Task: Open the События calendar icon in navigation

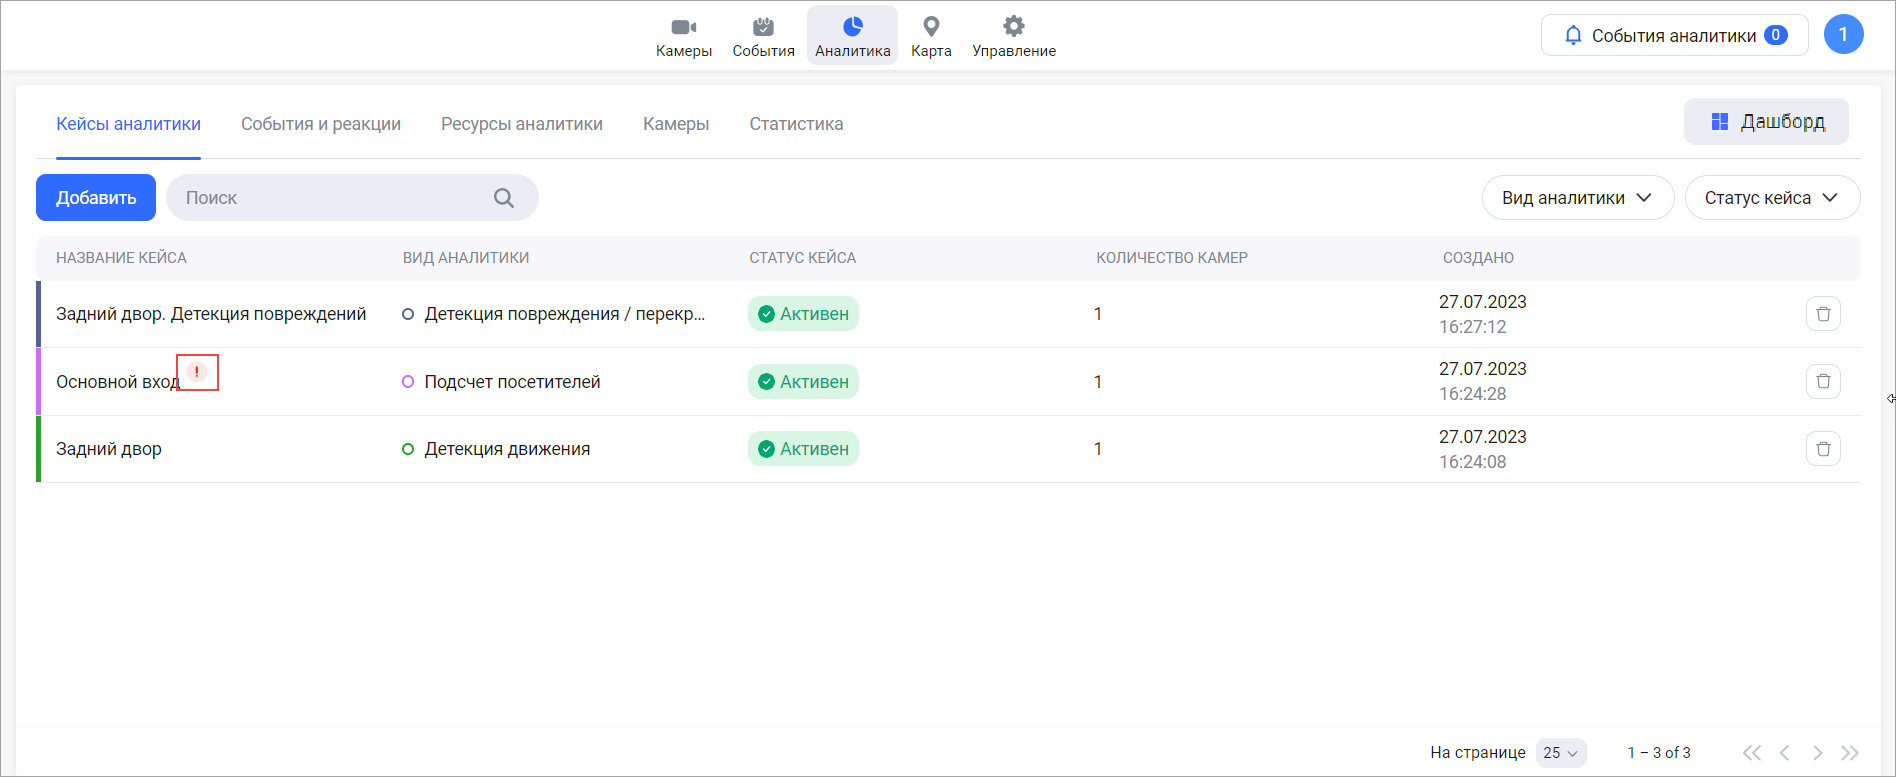Action: [x=763, y=36]
